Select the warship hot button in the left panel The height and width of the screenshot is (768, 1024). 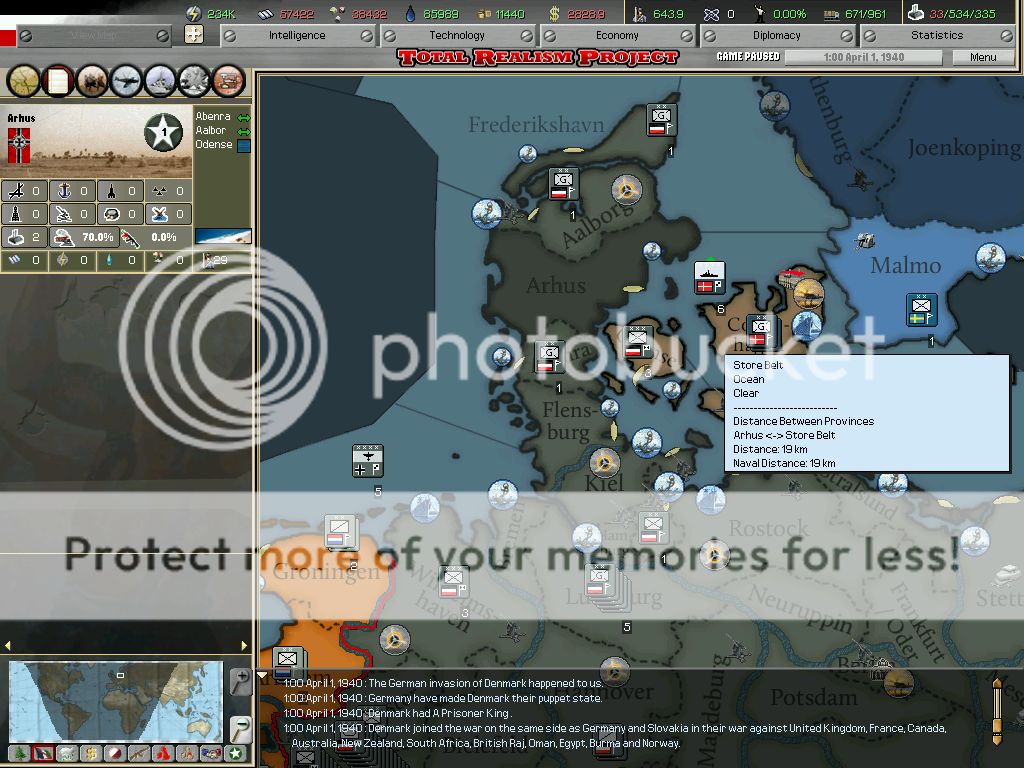[x=161, y=80]
